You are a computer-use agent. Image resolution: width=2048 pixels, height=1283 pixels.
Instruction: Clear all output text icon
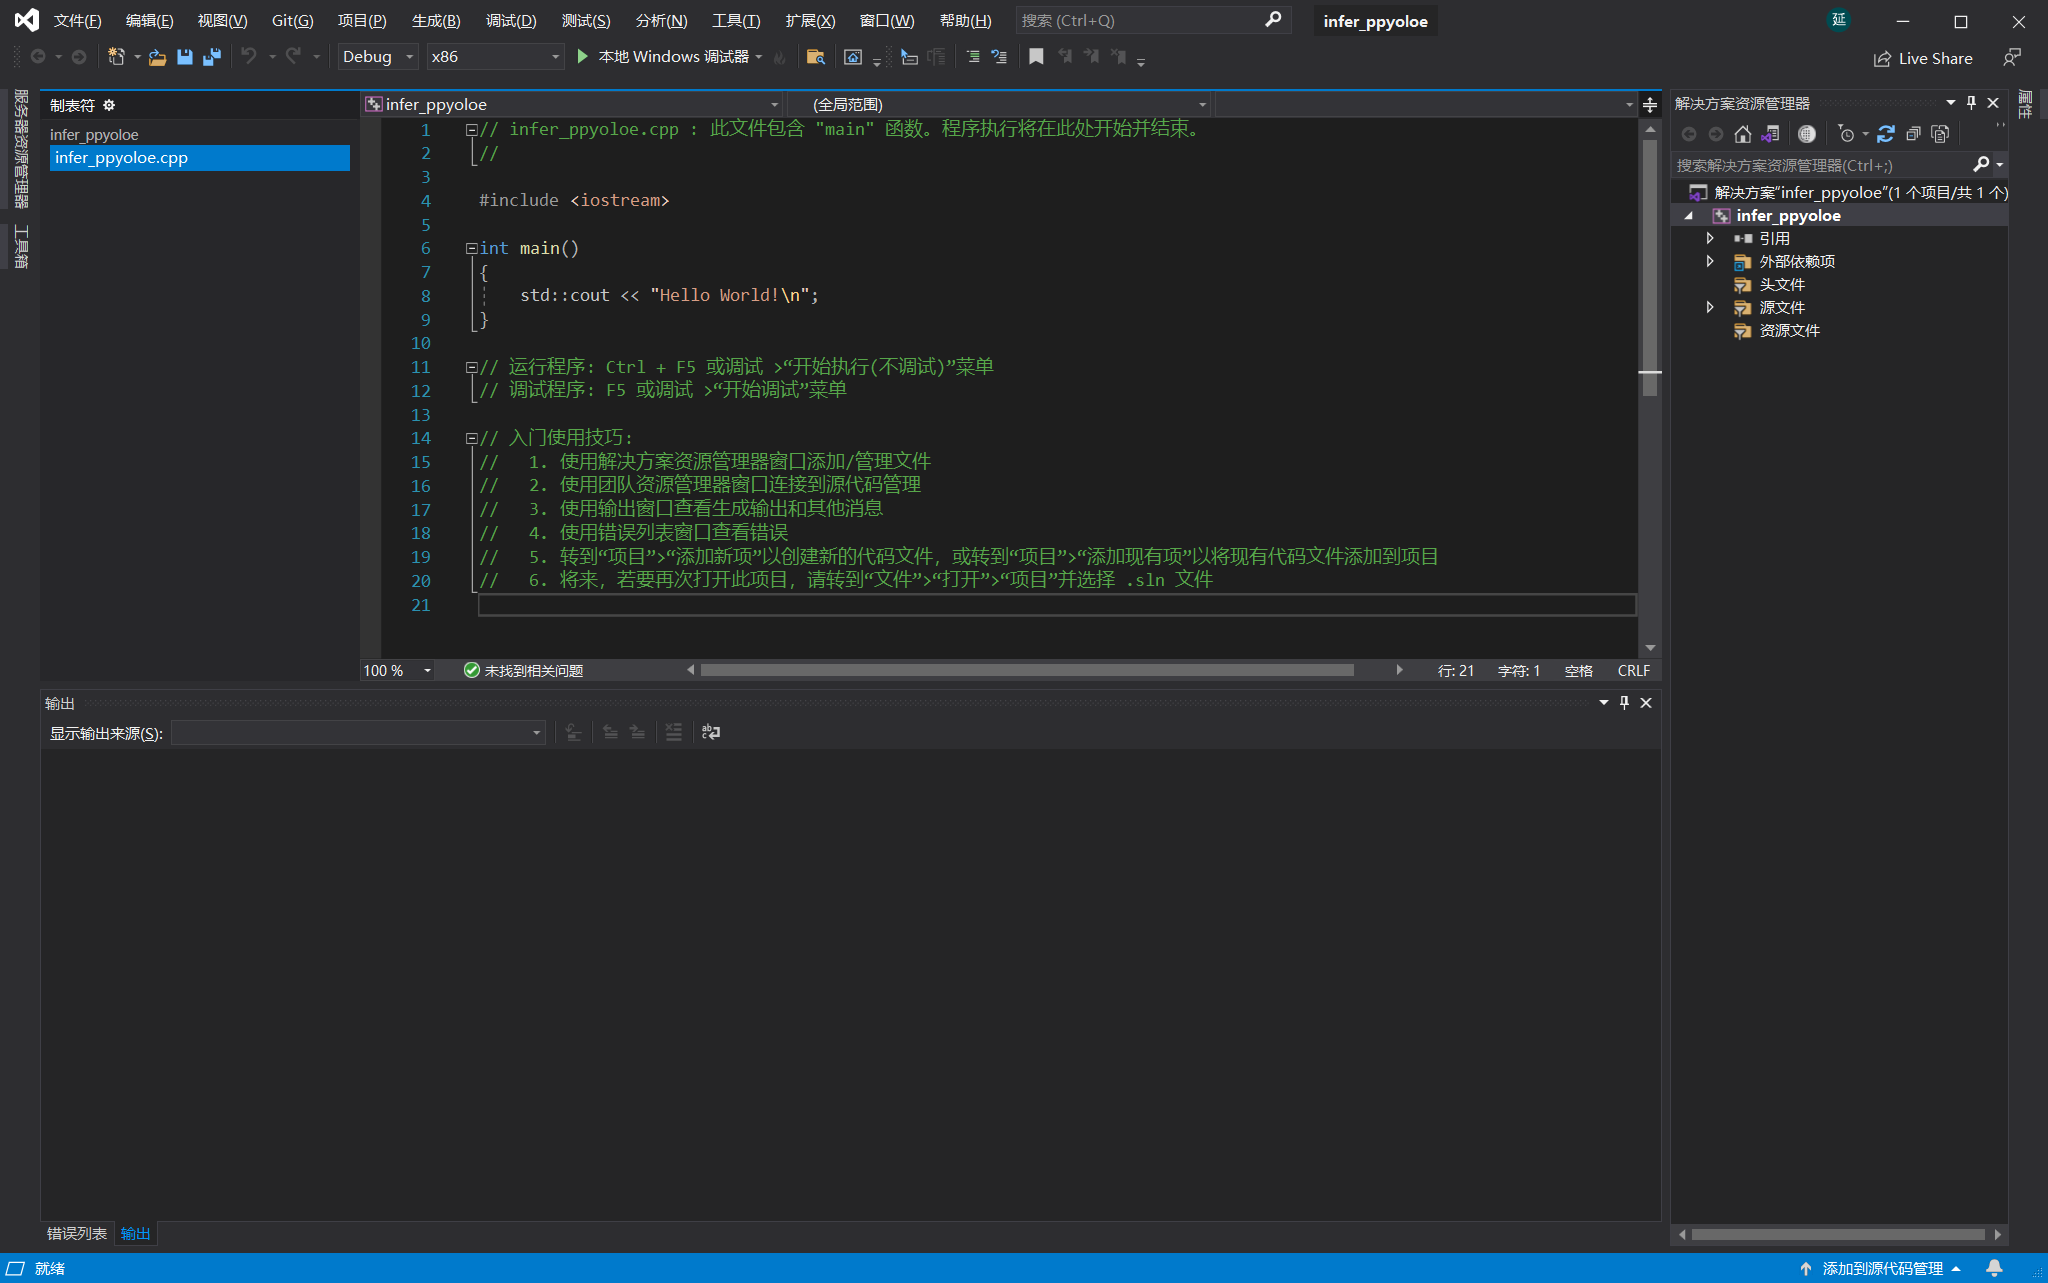pyautogui.click(x=674, y=733)
